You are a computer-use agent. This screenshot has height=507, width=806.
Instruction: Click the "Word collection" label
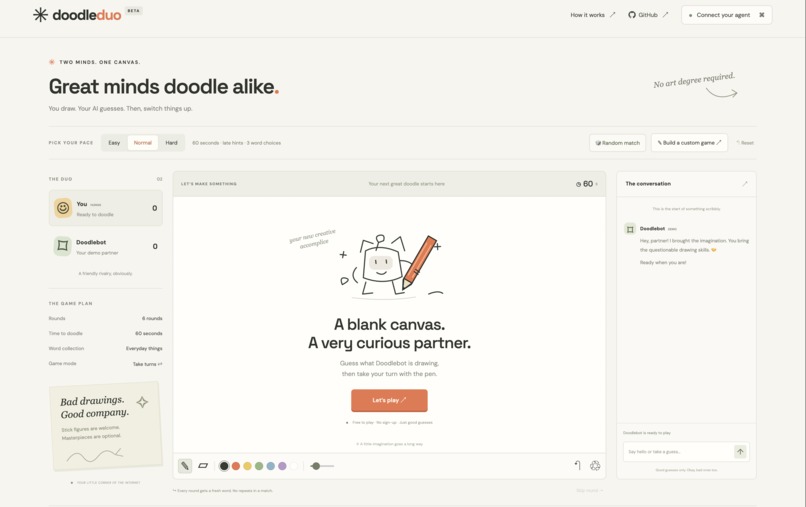66,348
